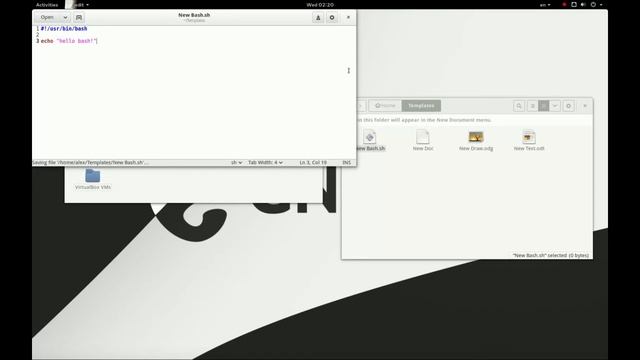
Task: Click the New Document menu info banner text
Action: (x=424, y=120)
